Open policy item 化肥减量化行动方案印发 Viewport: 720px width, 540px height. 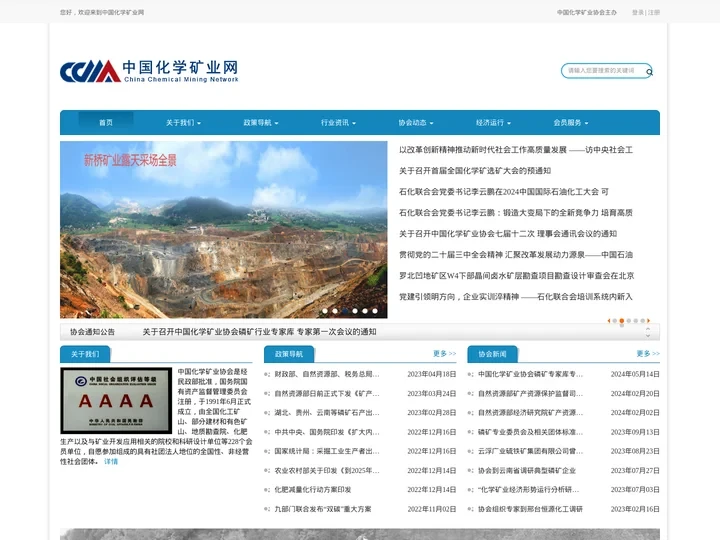click(x=313, y=489)
